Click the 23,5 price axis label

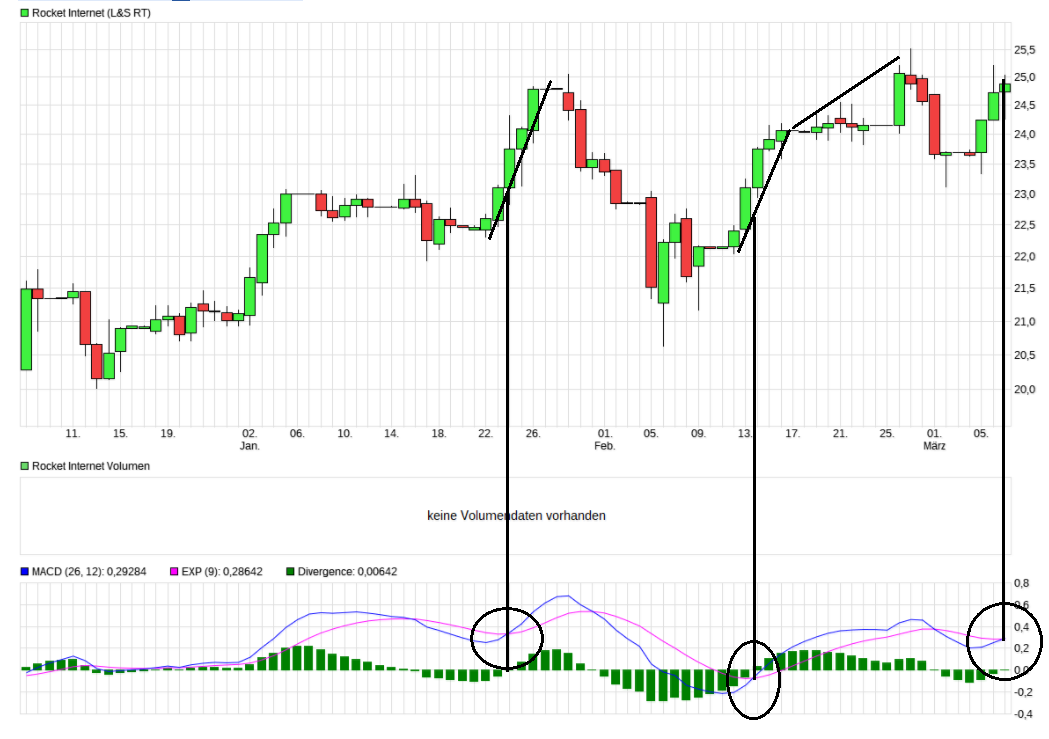[x=1025, y=165]
